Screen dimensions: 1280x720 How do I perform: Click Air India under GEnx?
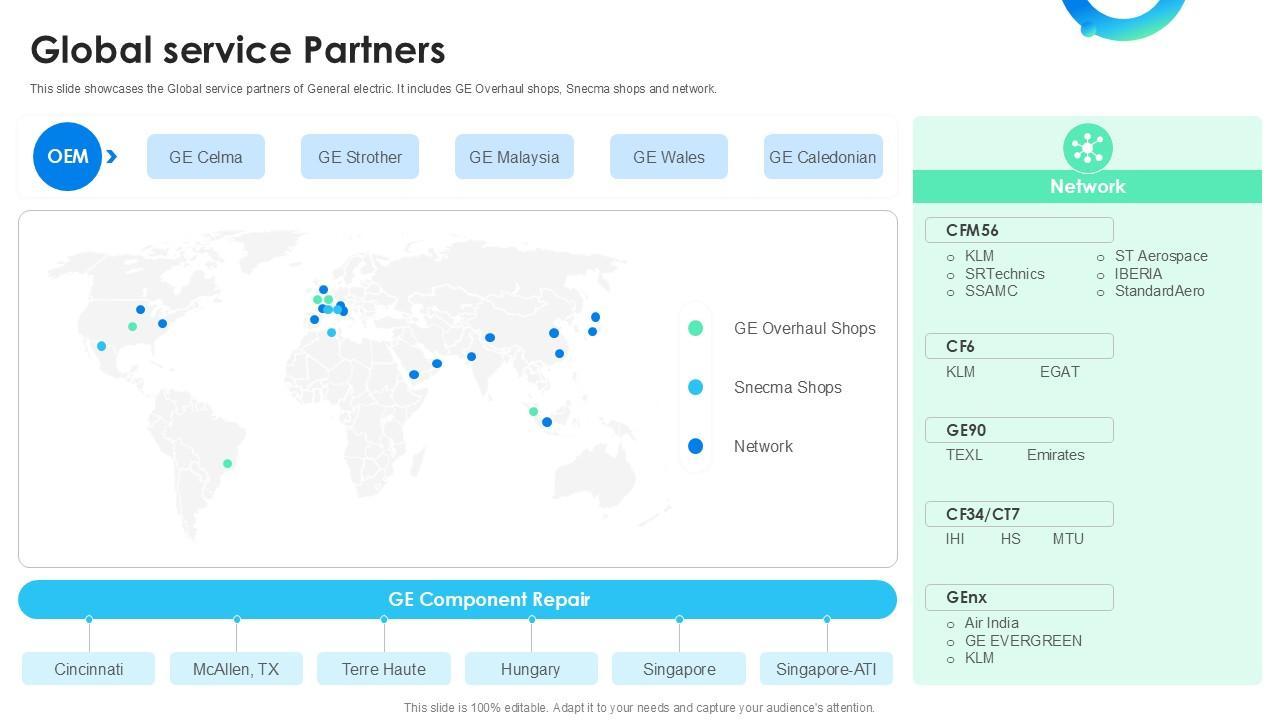[x=992, y=623]
